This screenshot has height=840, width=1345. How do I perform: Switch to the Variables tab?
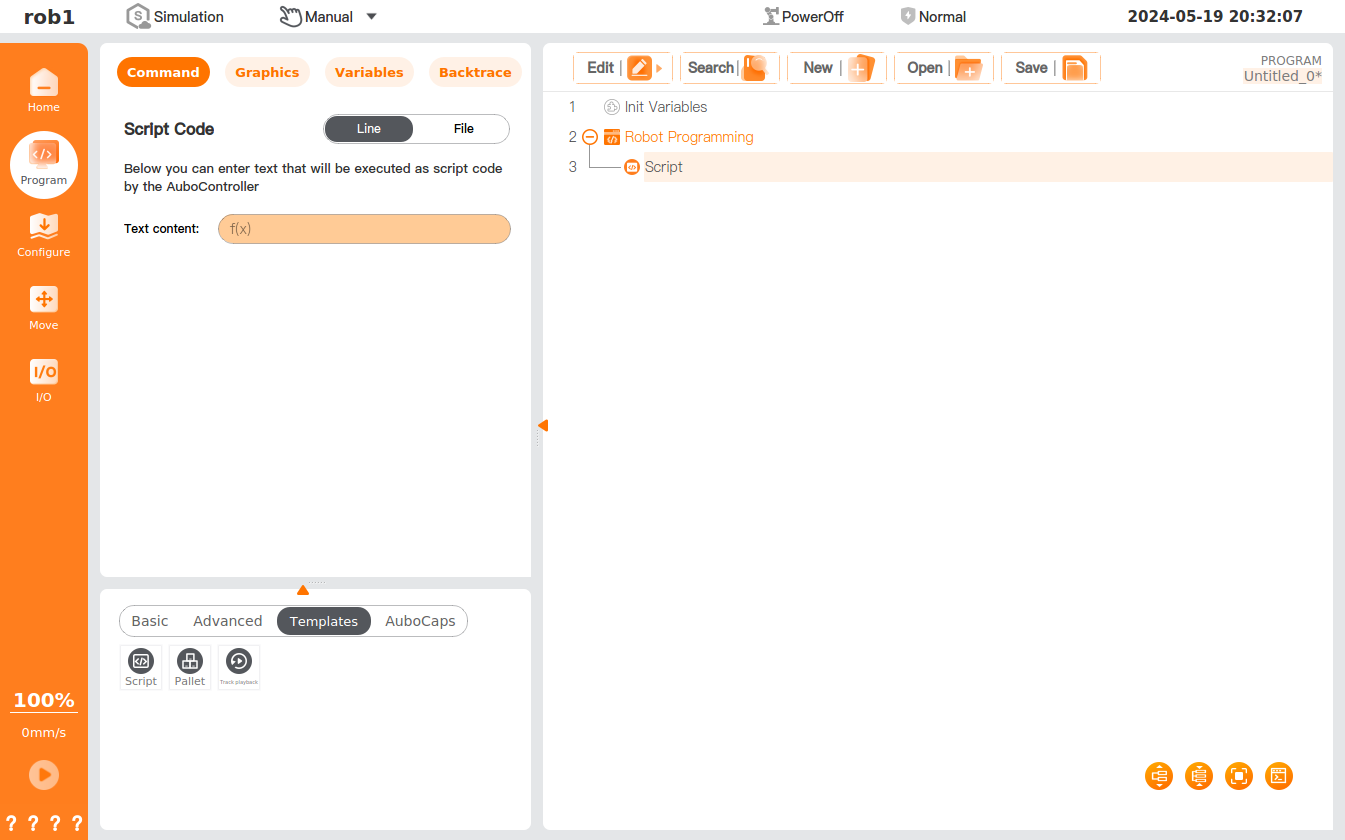(369, 73)
